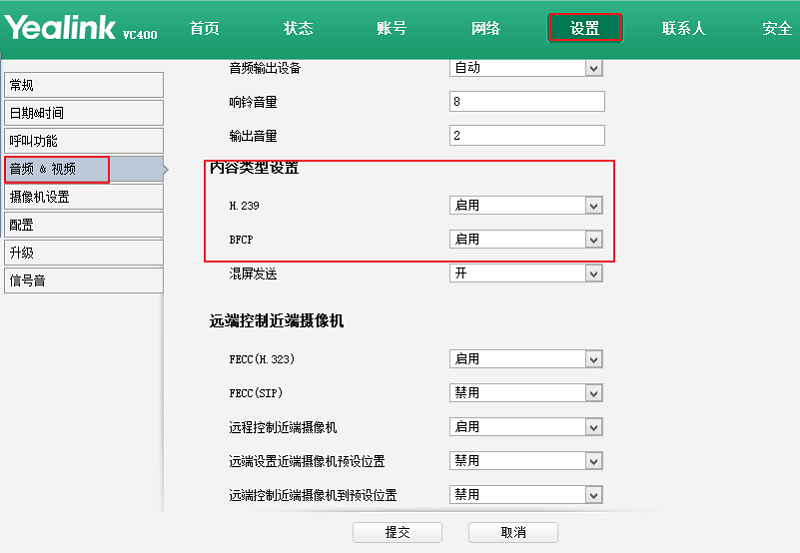This screenshot has height=553, width=800.
Task: Open the 联系人 tab
Action: tap(684, 28)
